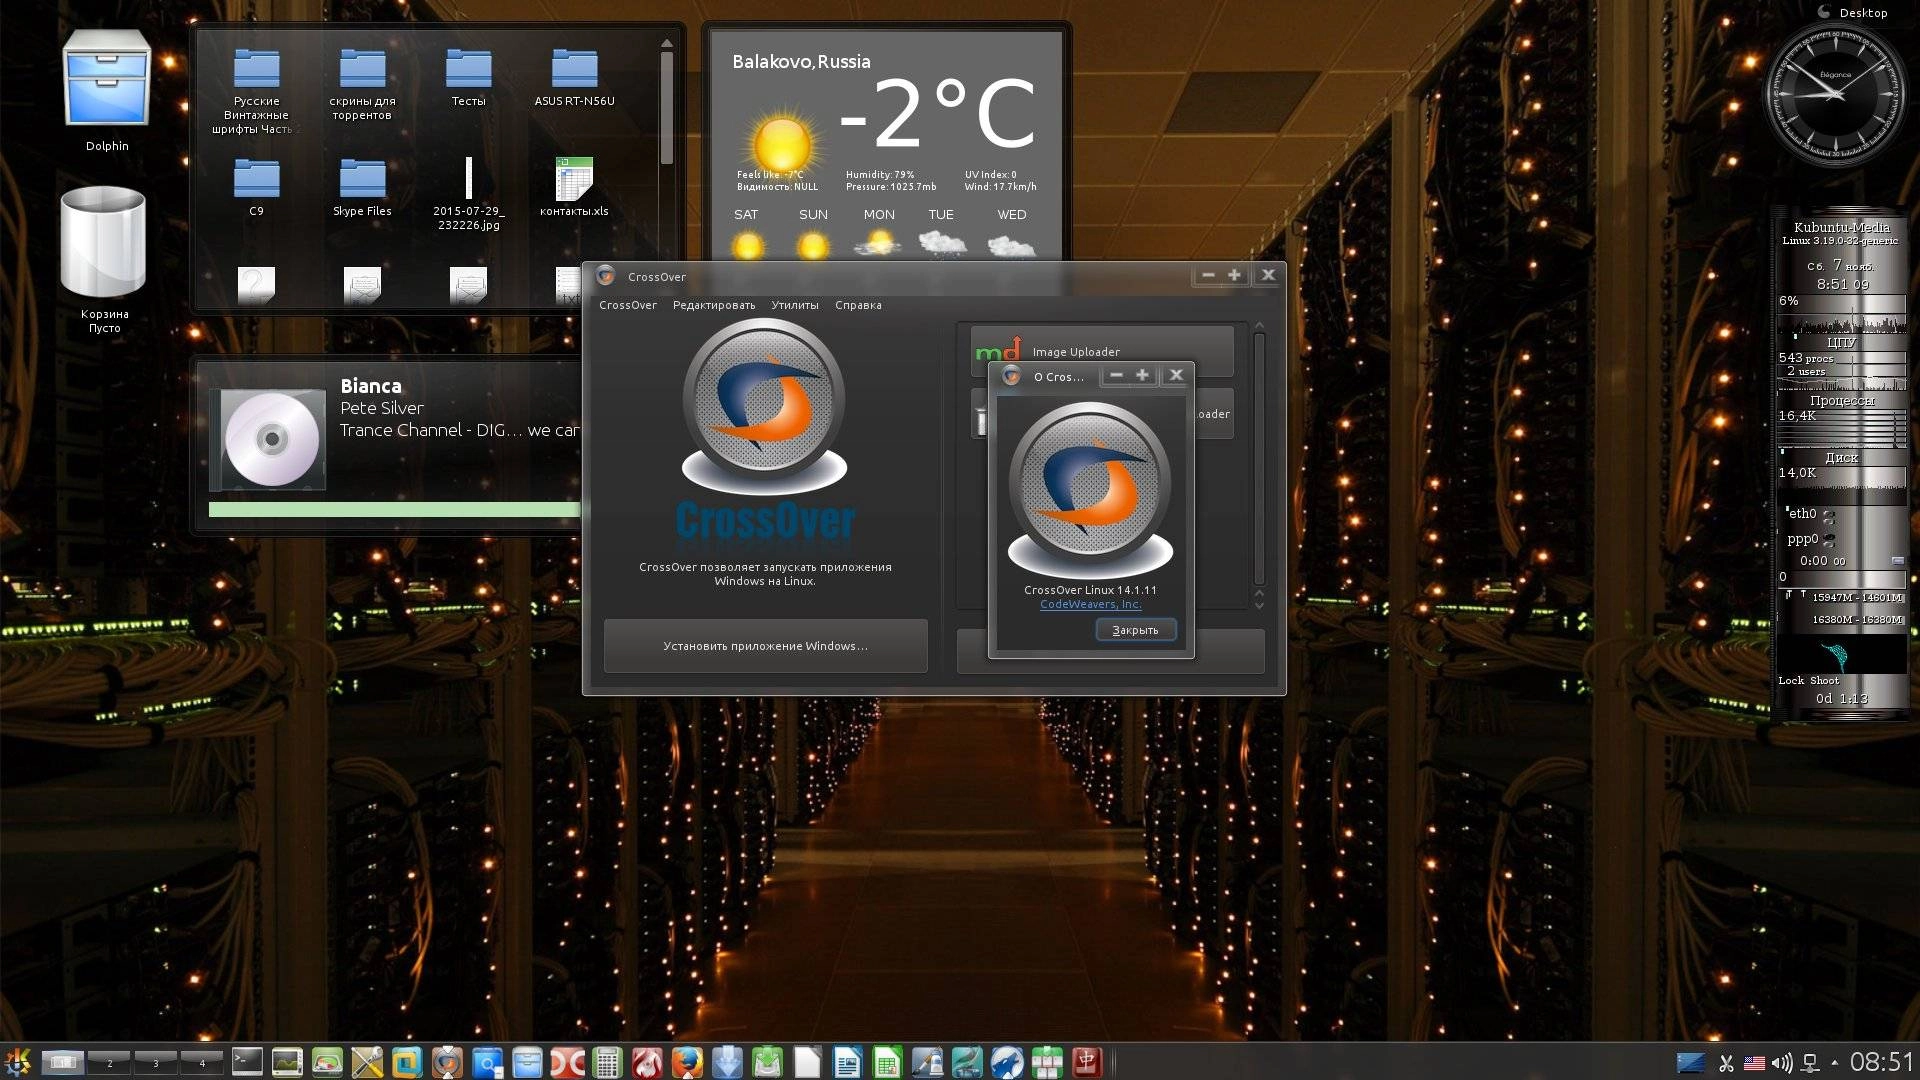
Task: Click the Закрыть button in About dialog
Action: (1135, 630)
